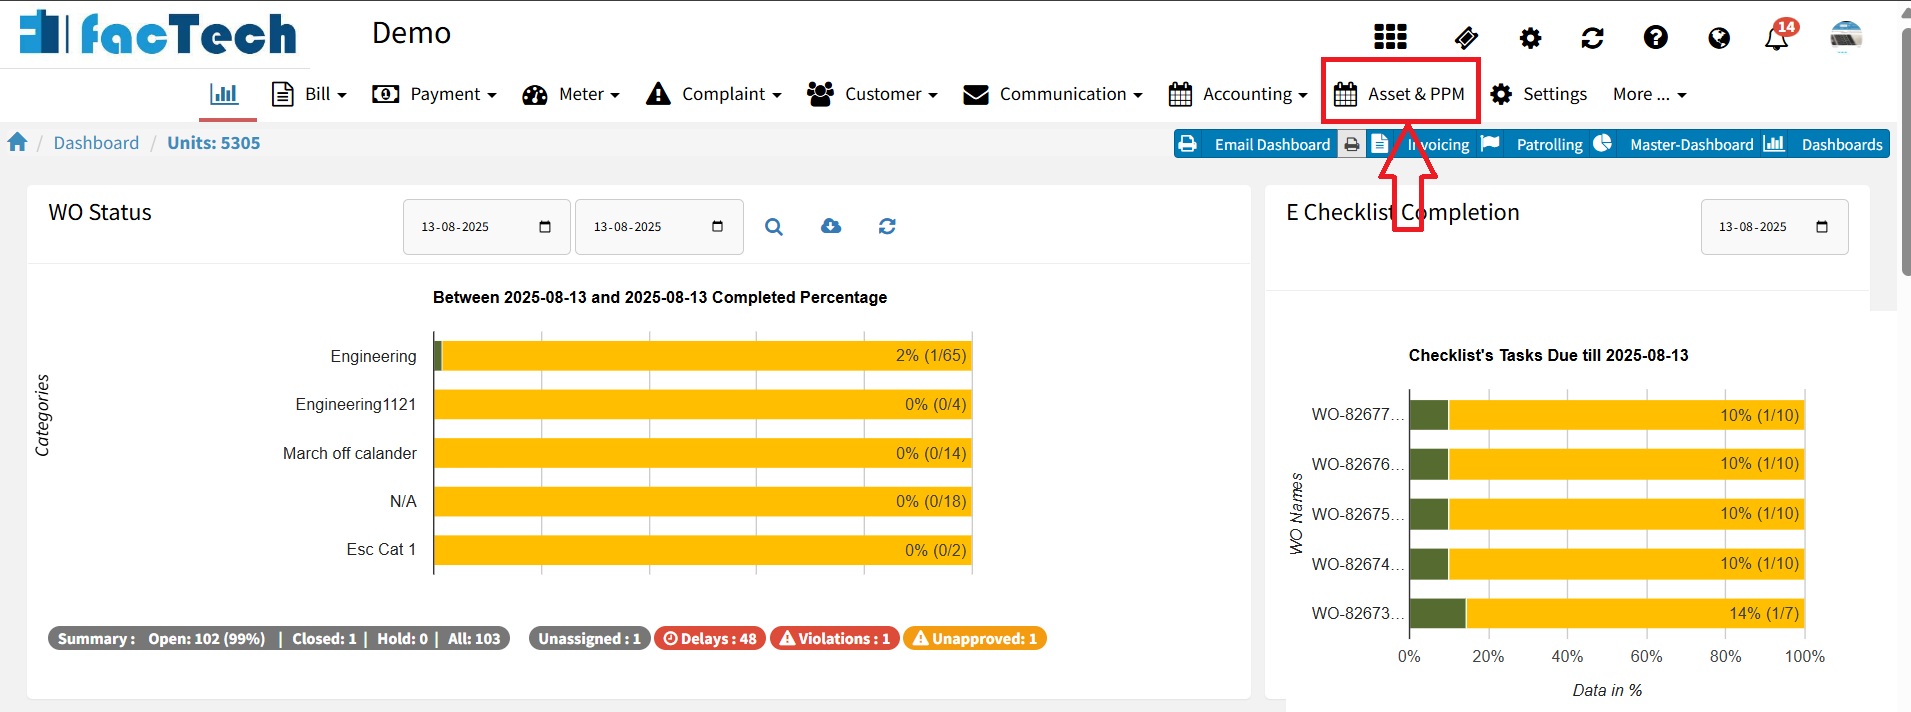Open the help question mark icon
1911x712 pixels.
1655,38
